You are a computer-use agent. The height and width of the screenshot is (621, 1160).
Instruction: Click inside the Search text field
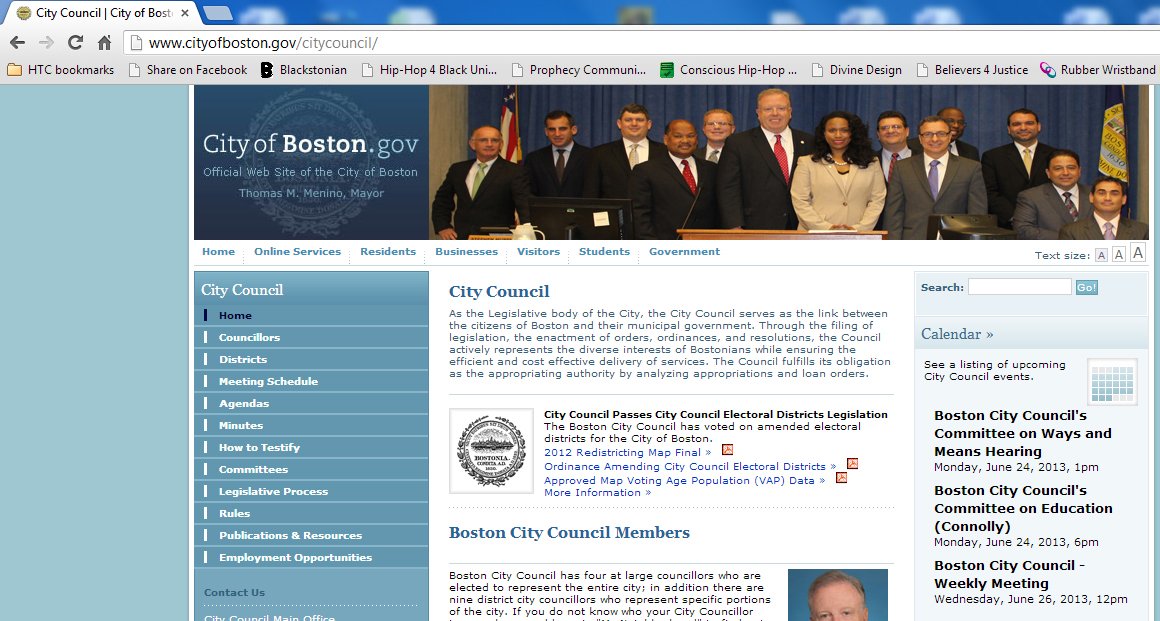coord(1019,287)
